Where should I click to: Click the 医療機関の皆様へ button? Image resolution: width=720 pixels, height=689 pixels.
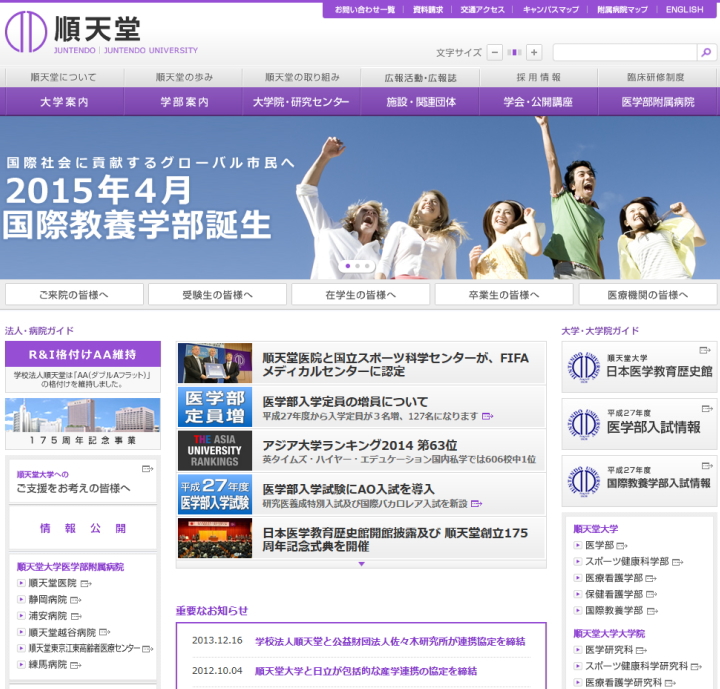tap(647, 294)
